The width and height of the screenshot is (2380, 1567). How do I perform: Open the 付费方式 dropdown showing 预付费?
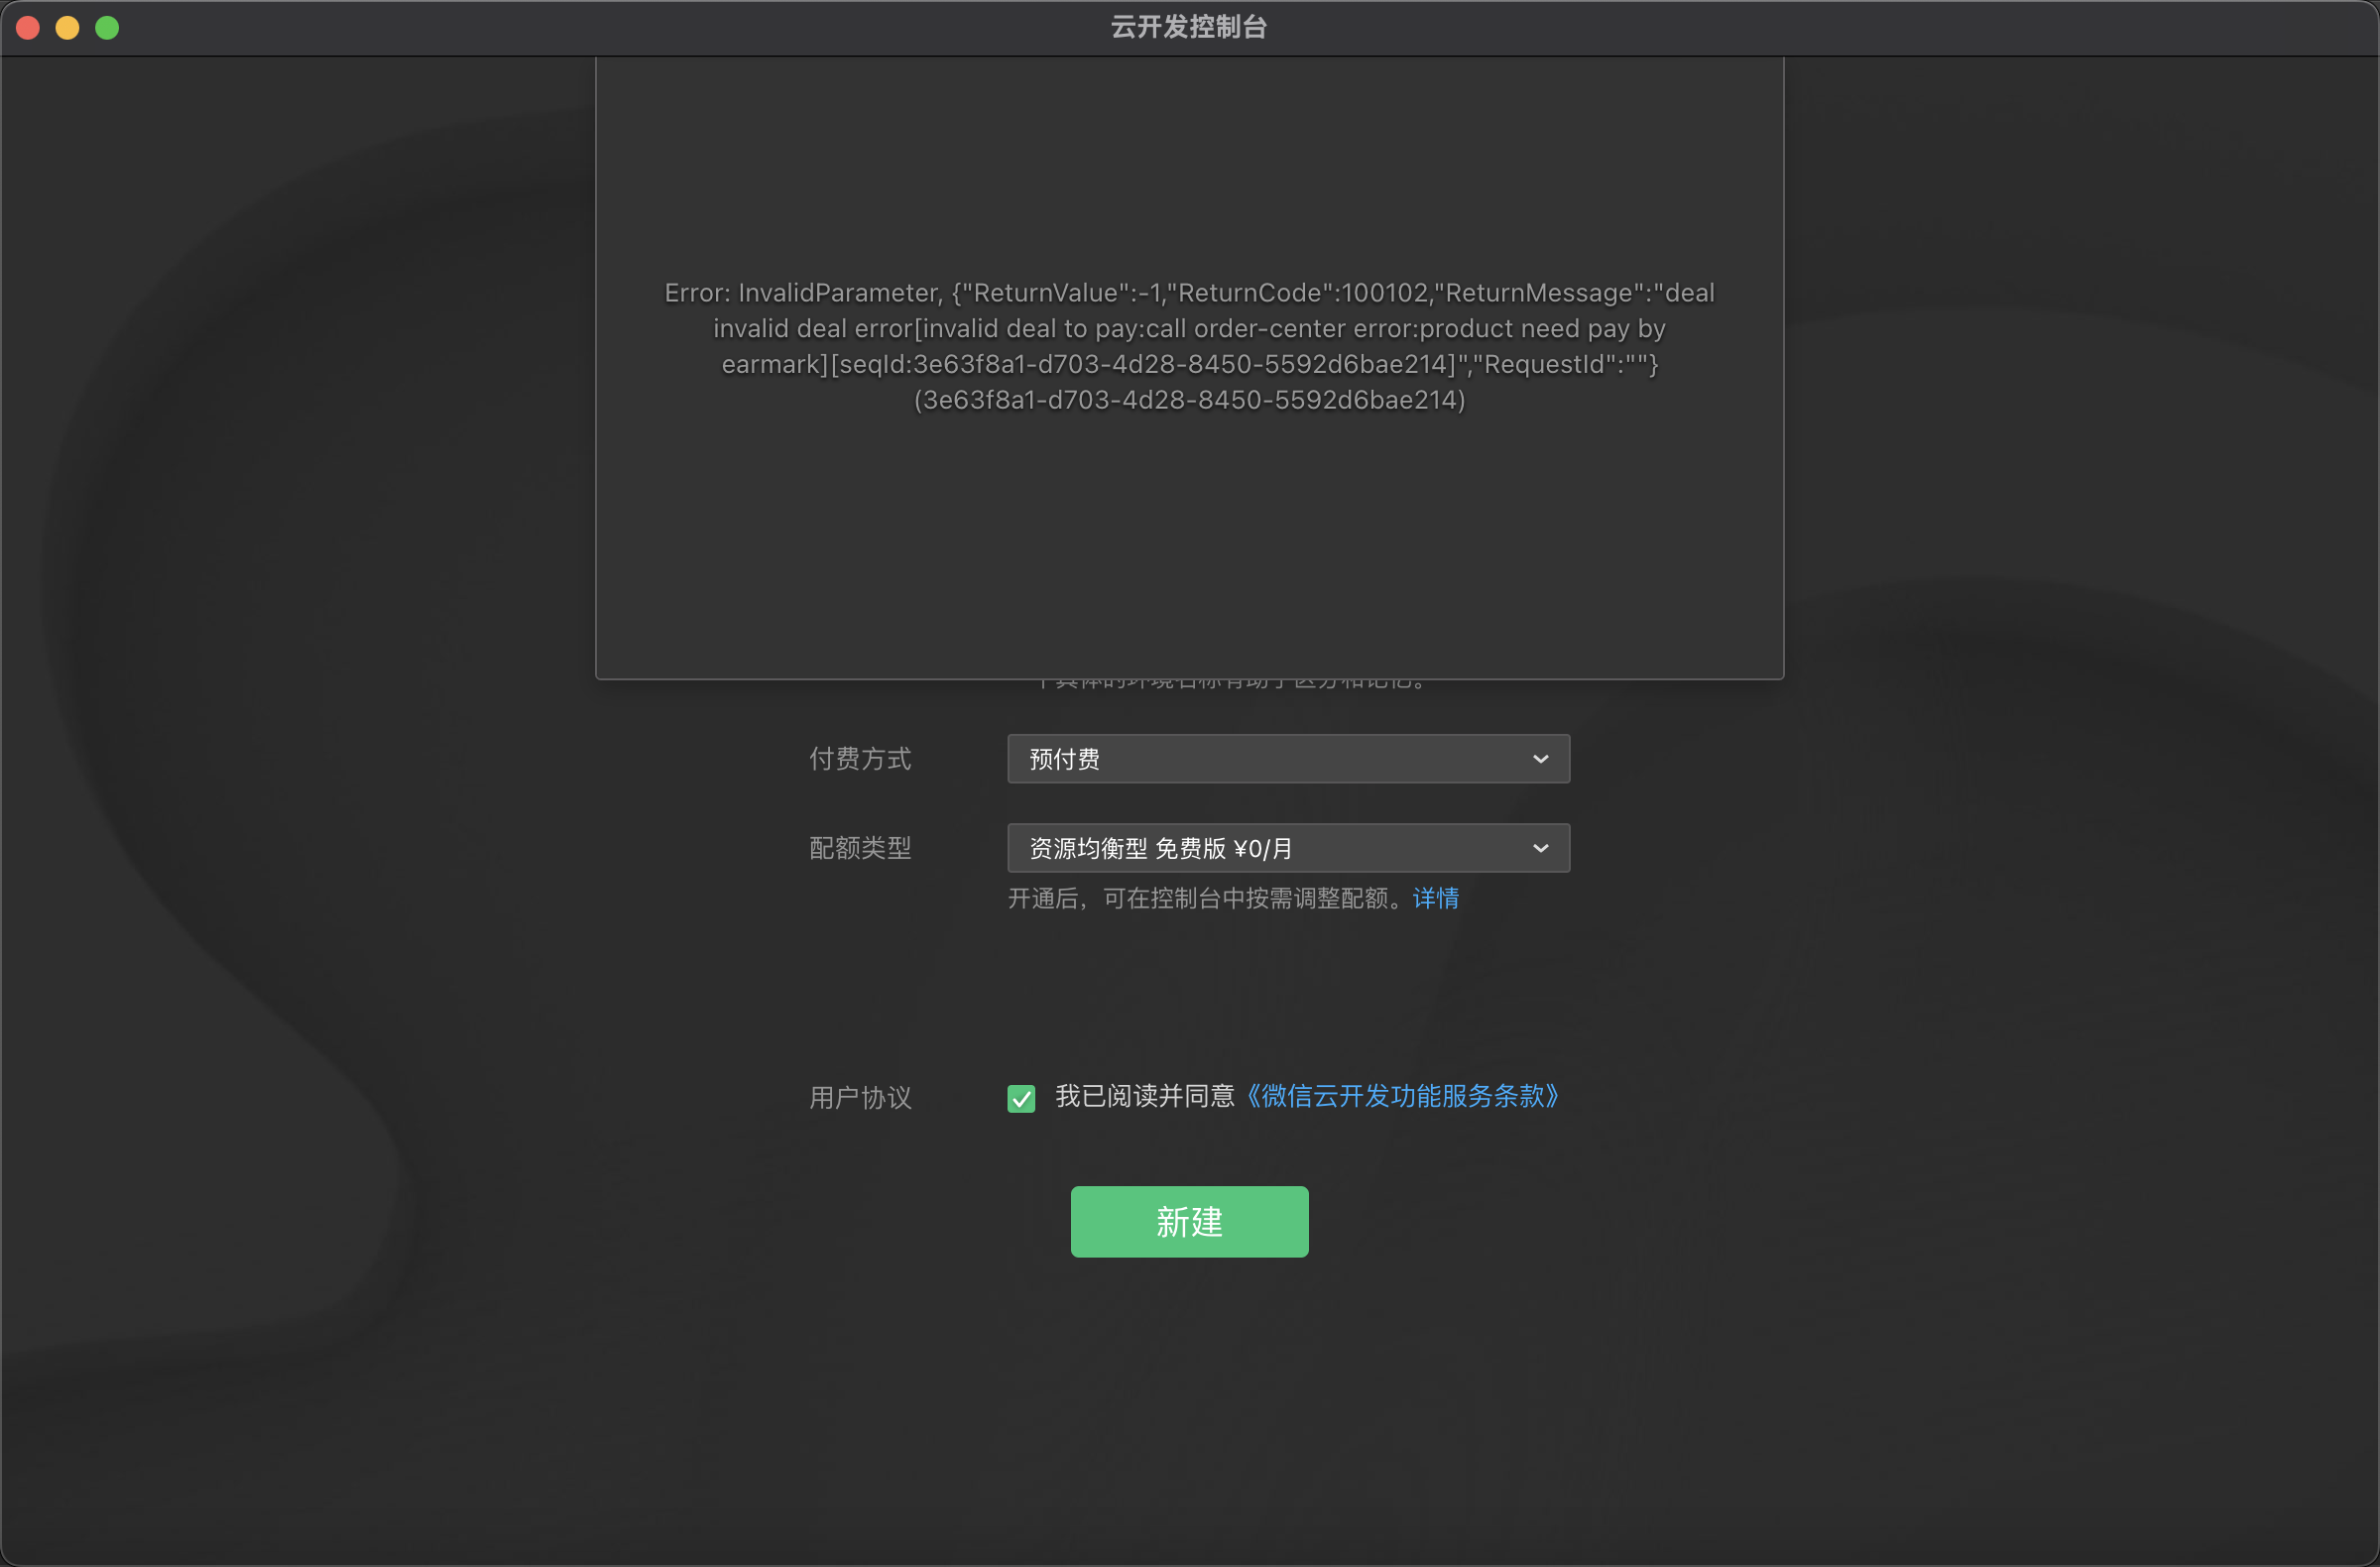pos(1287,759)
